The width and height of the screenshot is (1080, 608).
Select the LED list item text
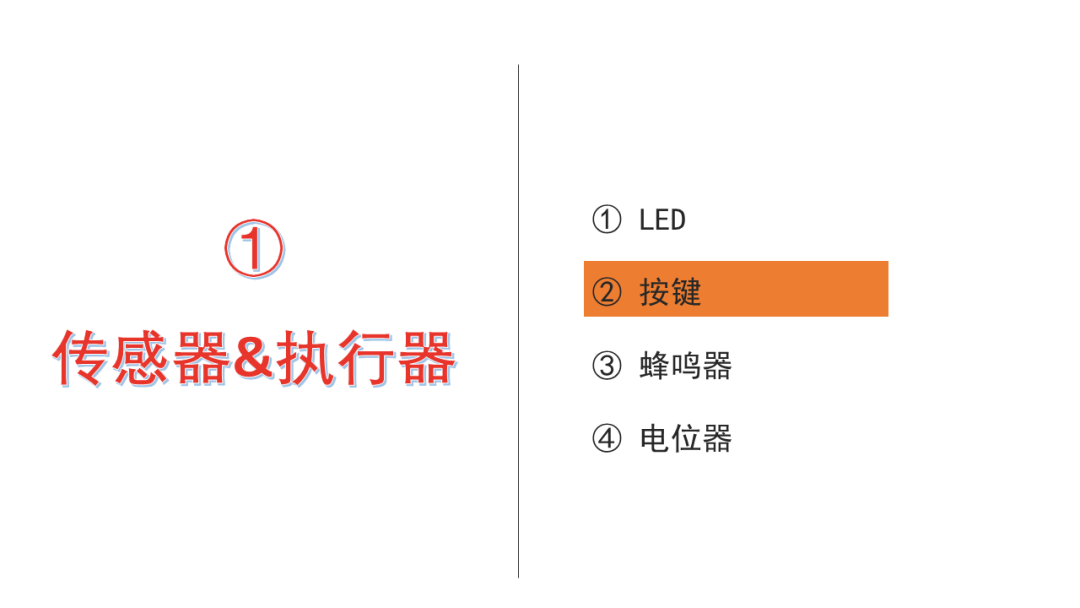click(663, 220)
